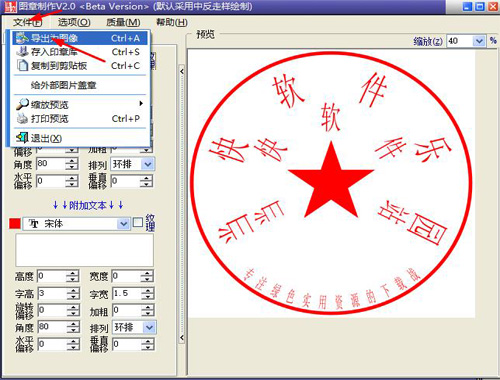
Task: Click the copy to clipboard icon
Action: (22, 65)
